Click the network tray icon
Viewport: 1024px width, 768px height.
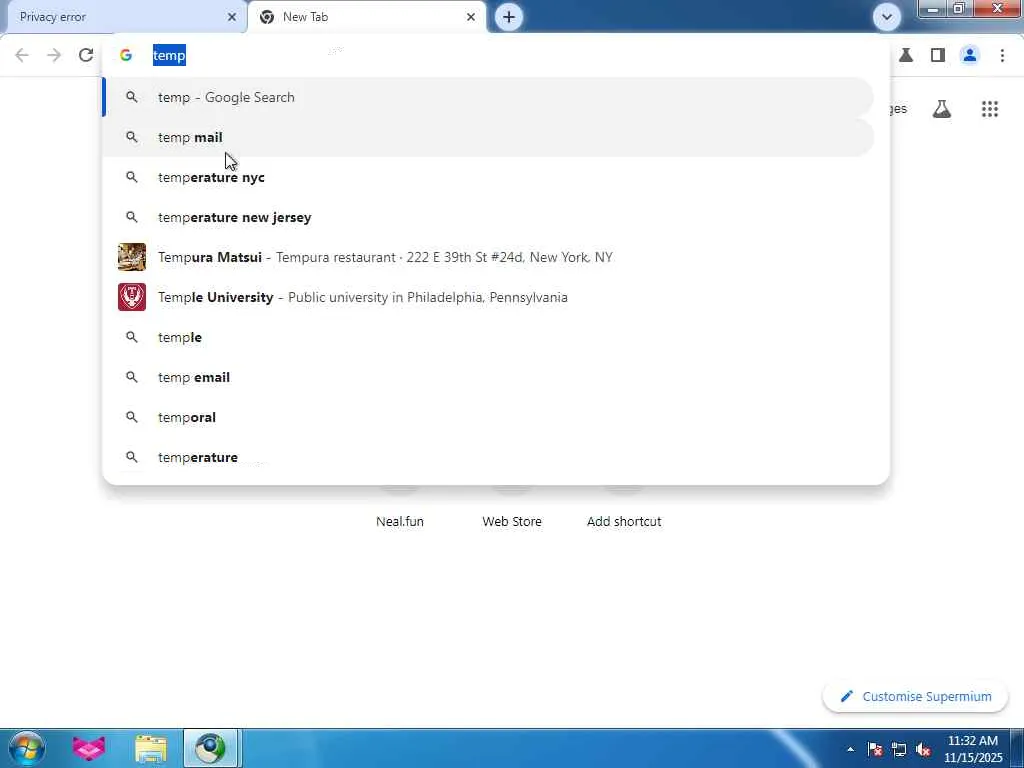[899, 749]
